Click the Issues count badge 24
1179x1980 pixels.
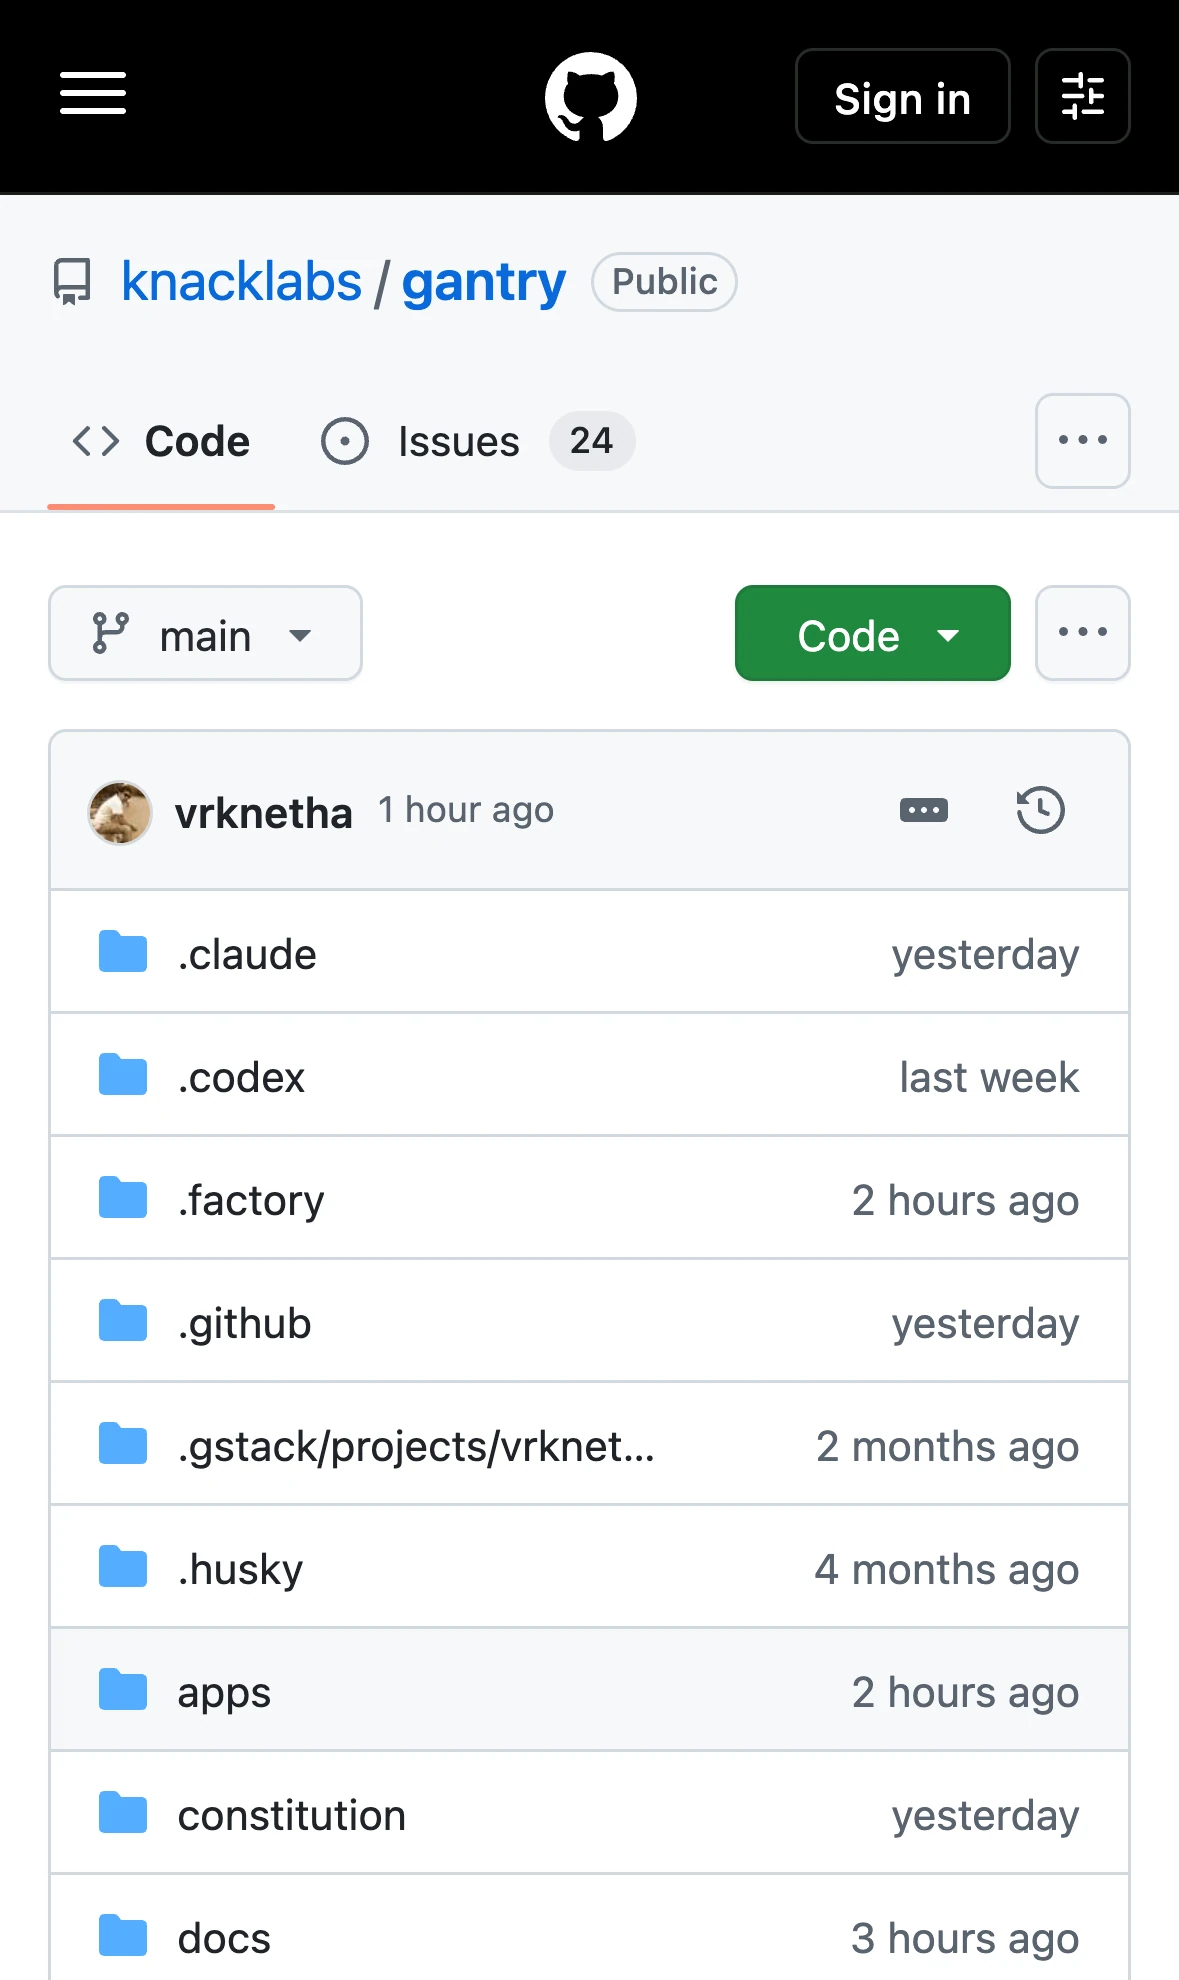tap(591, 441)
